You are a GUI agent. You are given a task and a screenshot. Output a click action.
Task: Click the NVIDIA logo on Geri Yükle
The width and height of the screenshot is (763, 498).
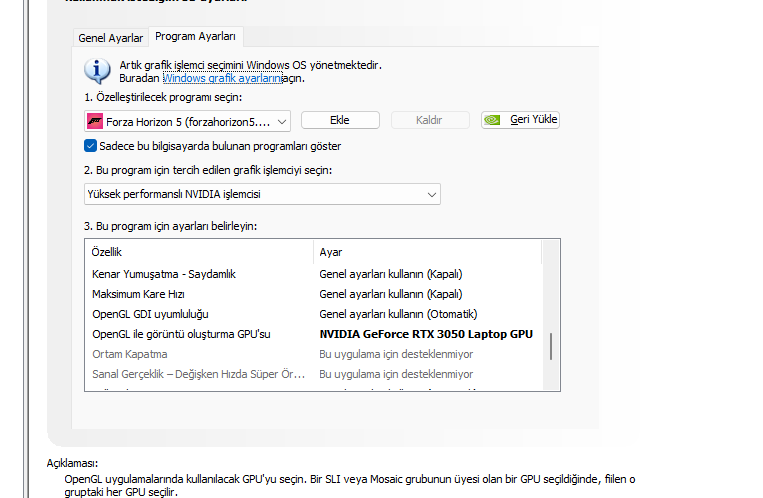click(x=492, y=120)
